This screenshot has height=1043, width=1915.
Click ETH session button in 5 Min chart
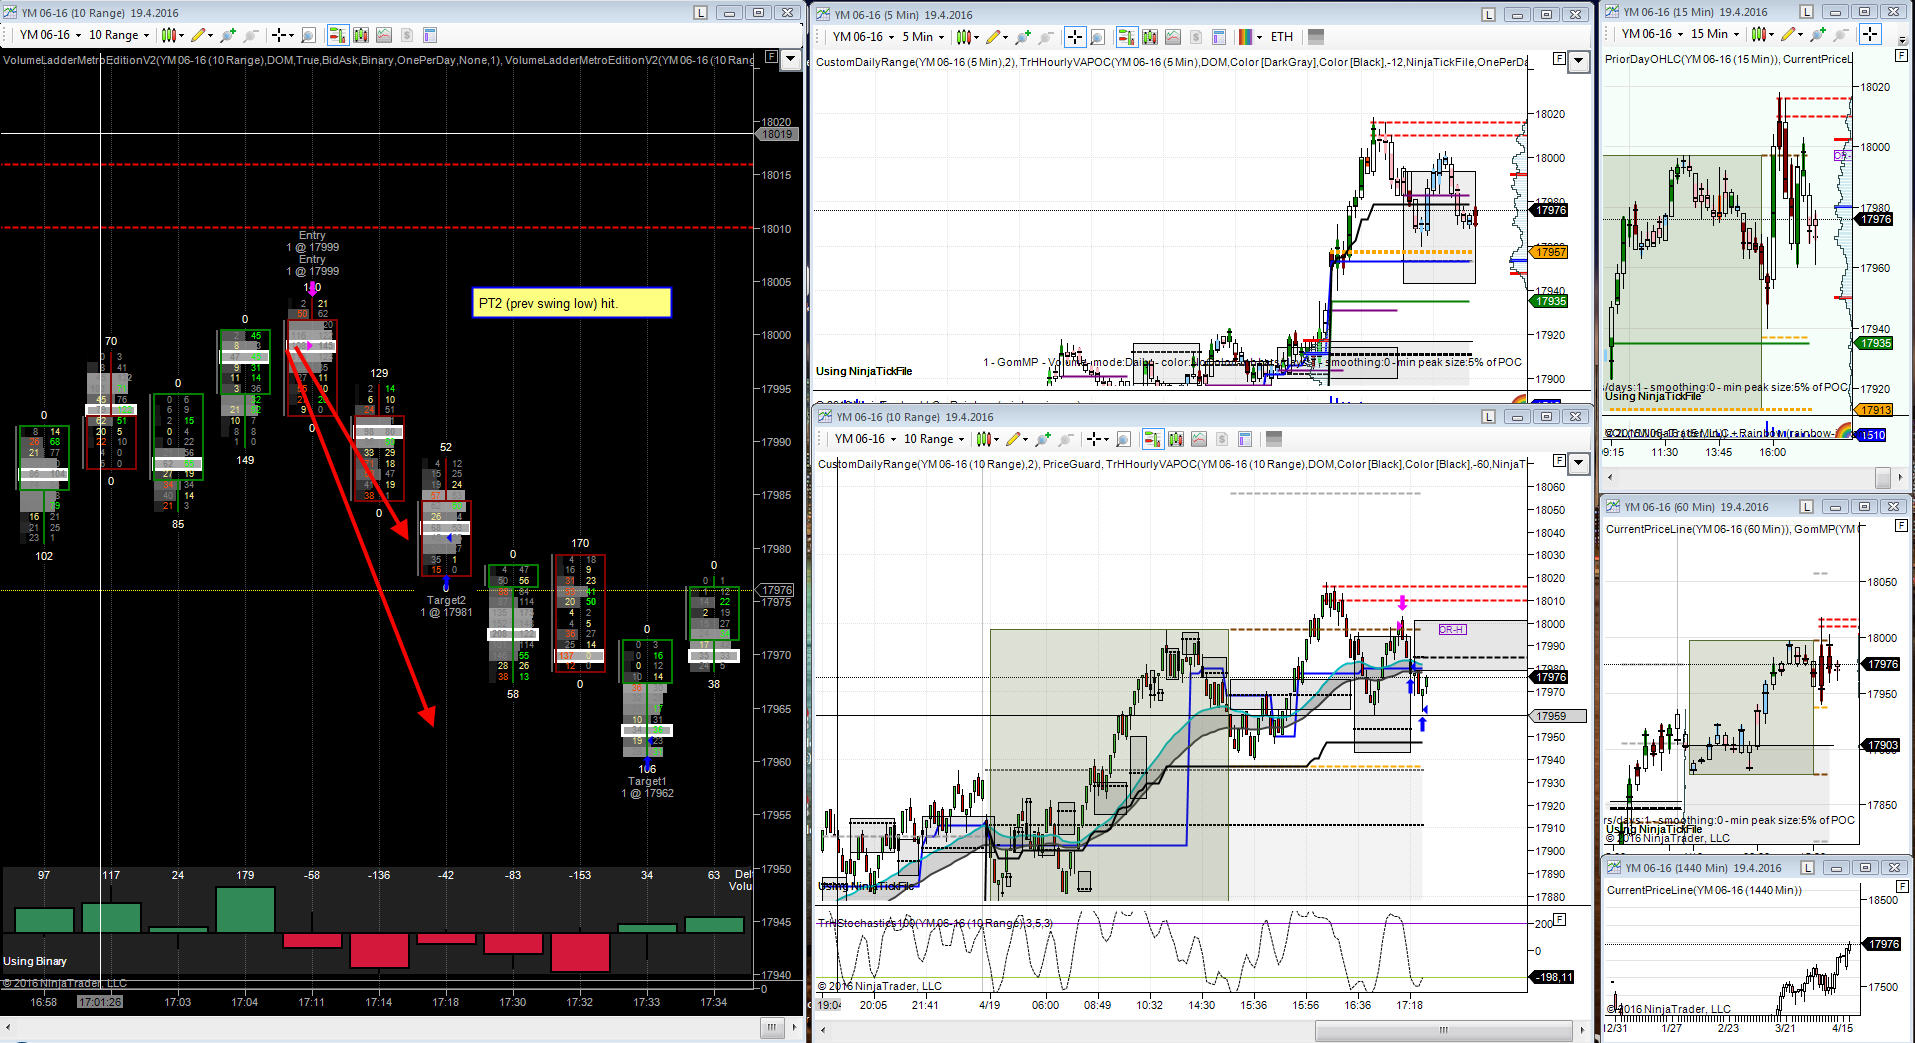pos(1282,37)
